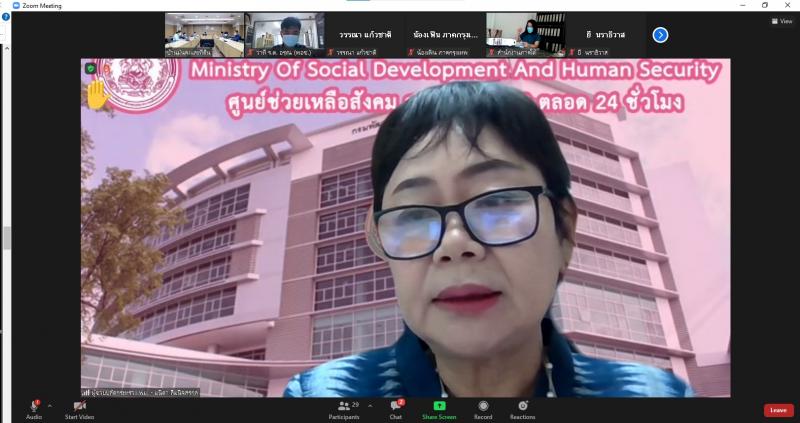The height and width of the screenshot is (423, 800).
Task: Select the ยี นราธิวาส participant tile
Action: click(x=606, y=35)
